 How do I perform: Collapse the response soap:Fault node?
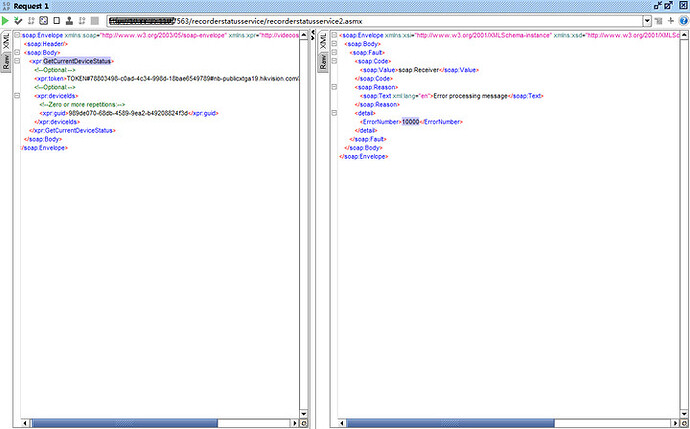click(333, 53)
